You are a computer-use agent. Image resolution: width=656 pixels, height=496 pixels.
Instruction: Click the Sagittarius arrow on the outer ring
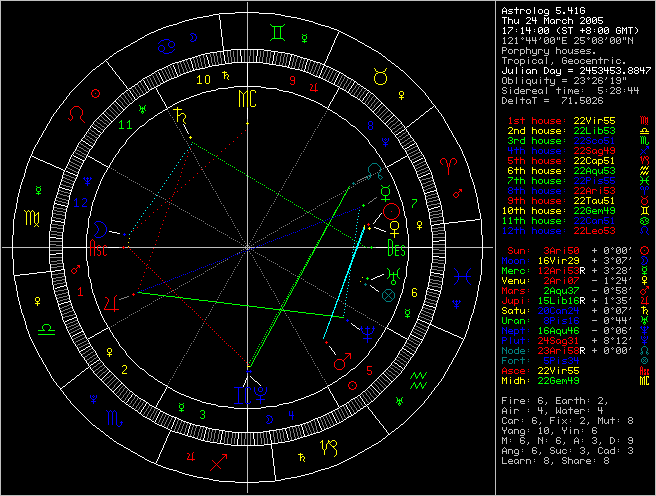(x=216, y=461)
